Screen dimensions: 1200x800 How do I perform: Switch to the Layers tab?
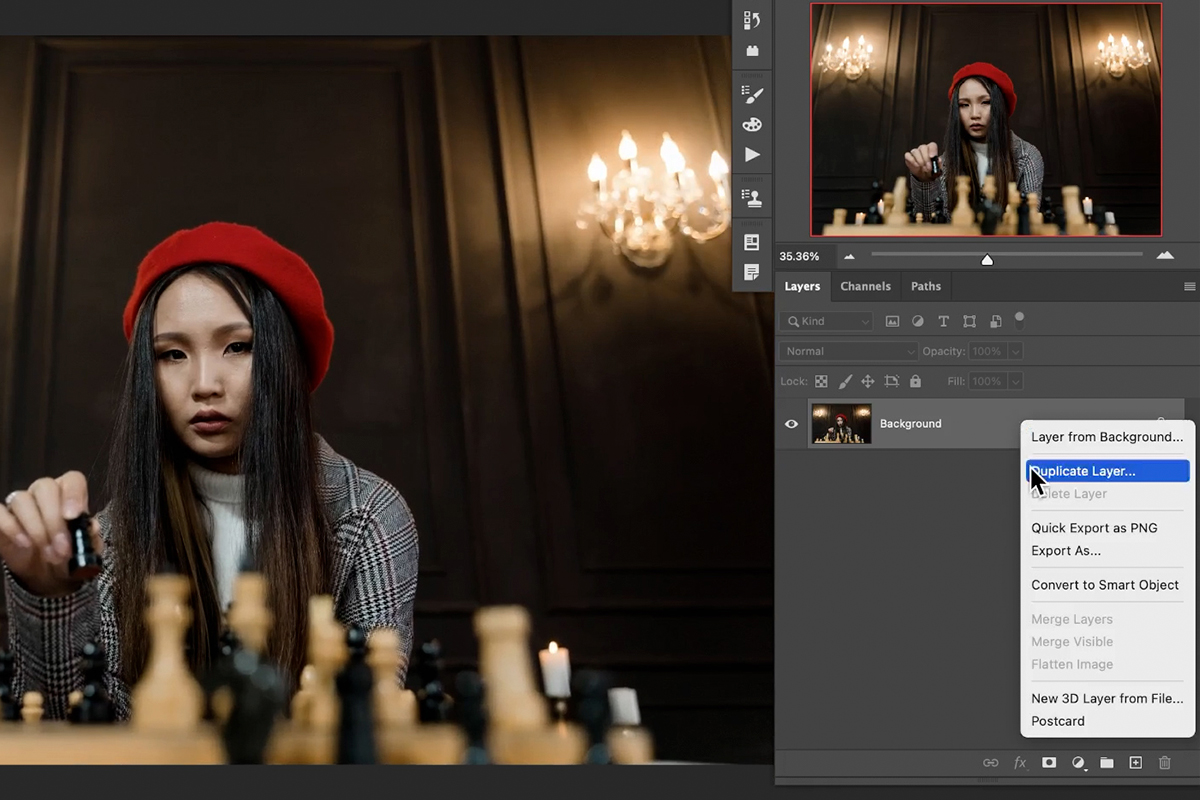click(802, 287)
